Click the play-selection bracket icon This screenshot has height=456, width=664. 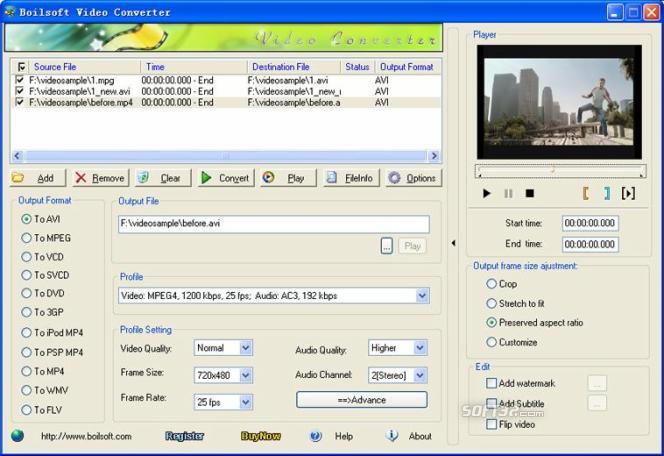click(628, 193)
